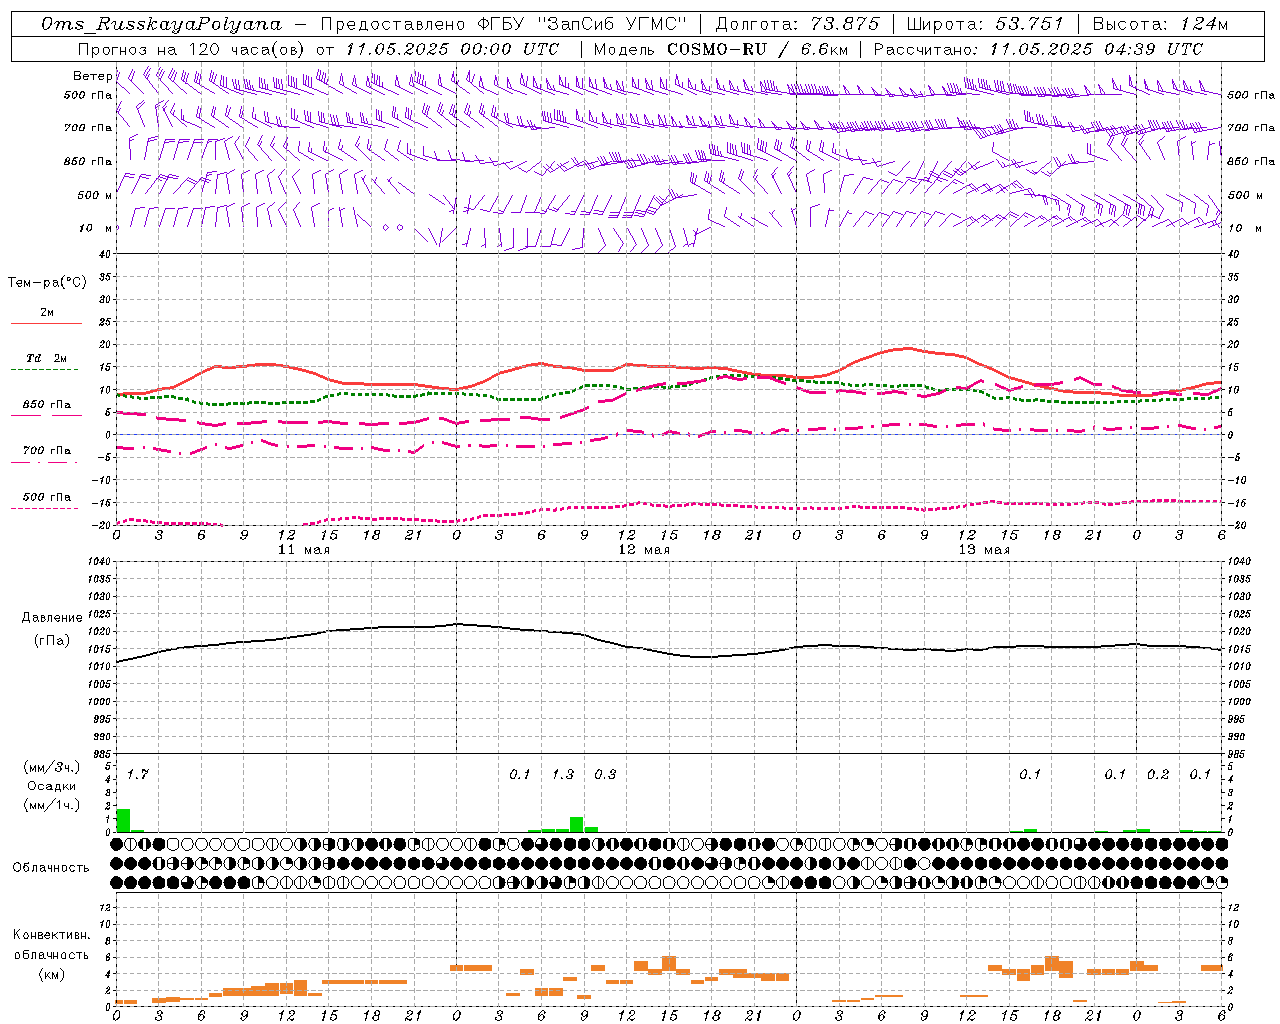Click the 11 мая date label
The height and width of the screenshot is (1024, 1280).
(304, 550)
